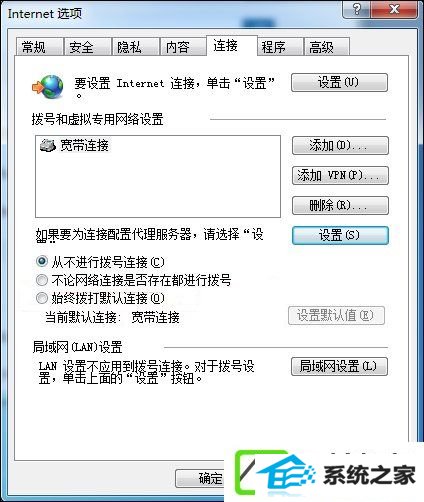Click the 添加 VPN(P)... button
Screen dimensions: 424x502
340,175
